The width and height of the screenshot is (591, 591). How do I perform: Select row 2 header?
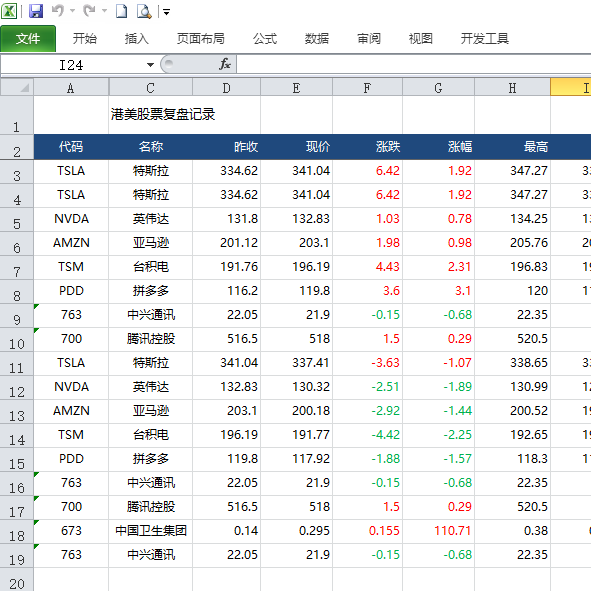[x=17, y=147]
